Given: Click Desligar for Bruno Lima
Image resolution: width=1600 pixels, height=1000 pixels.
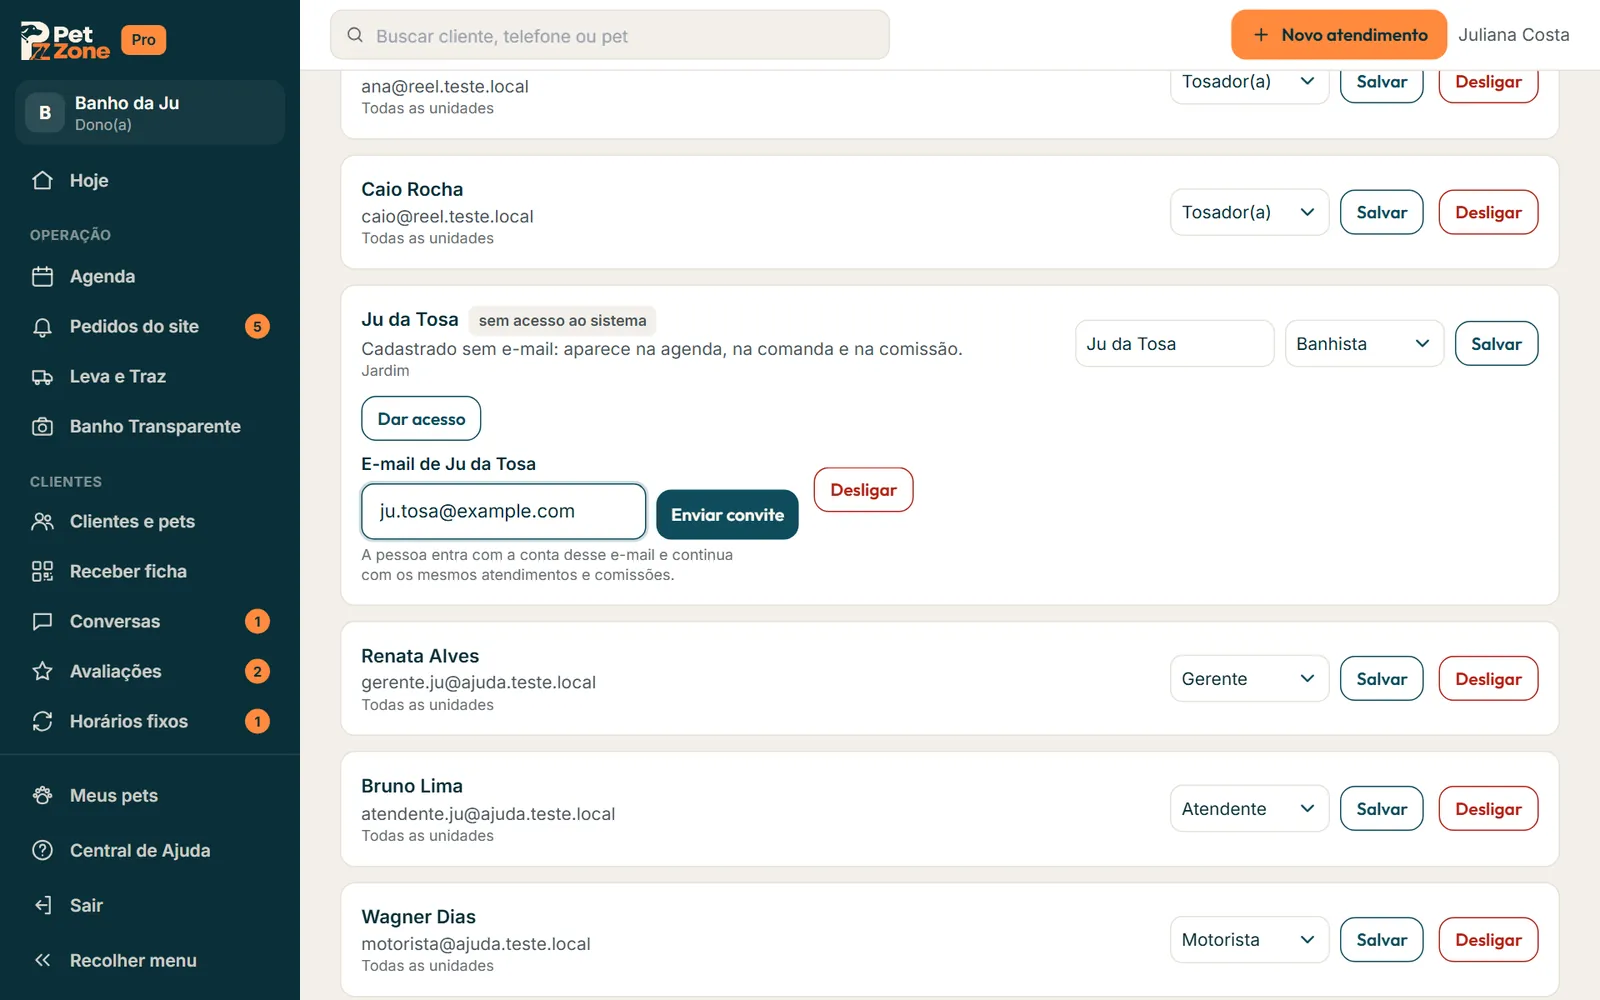Looking at the screenshot, I should coord(1488,809).
